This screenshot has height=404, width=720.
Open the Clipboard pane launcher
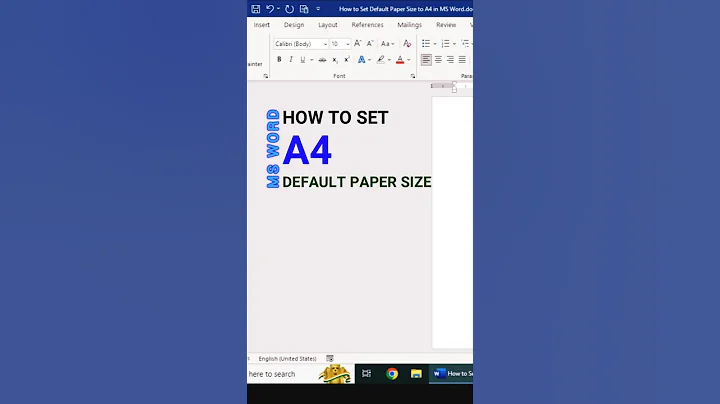(265, 76)
